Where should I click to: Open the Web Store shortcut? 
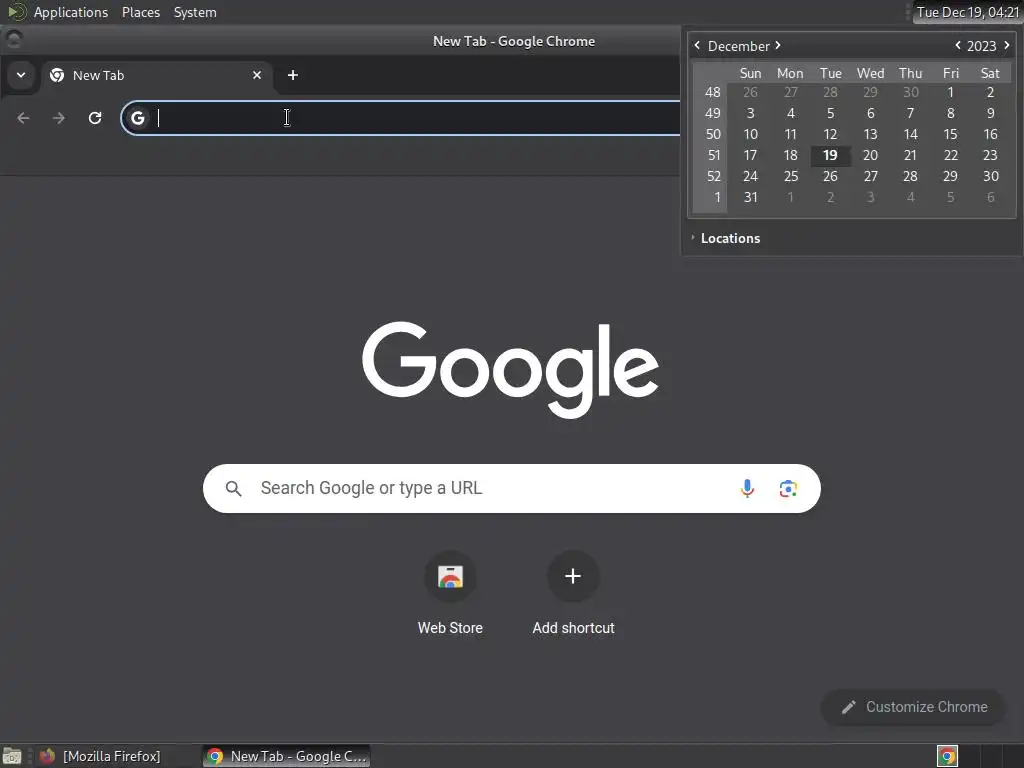(450, 593)
